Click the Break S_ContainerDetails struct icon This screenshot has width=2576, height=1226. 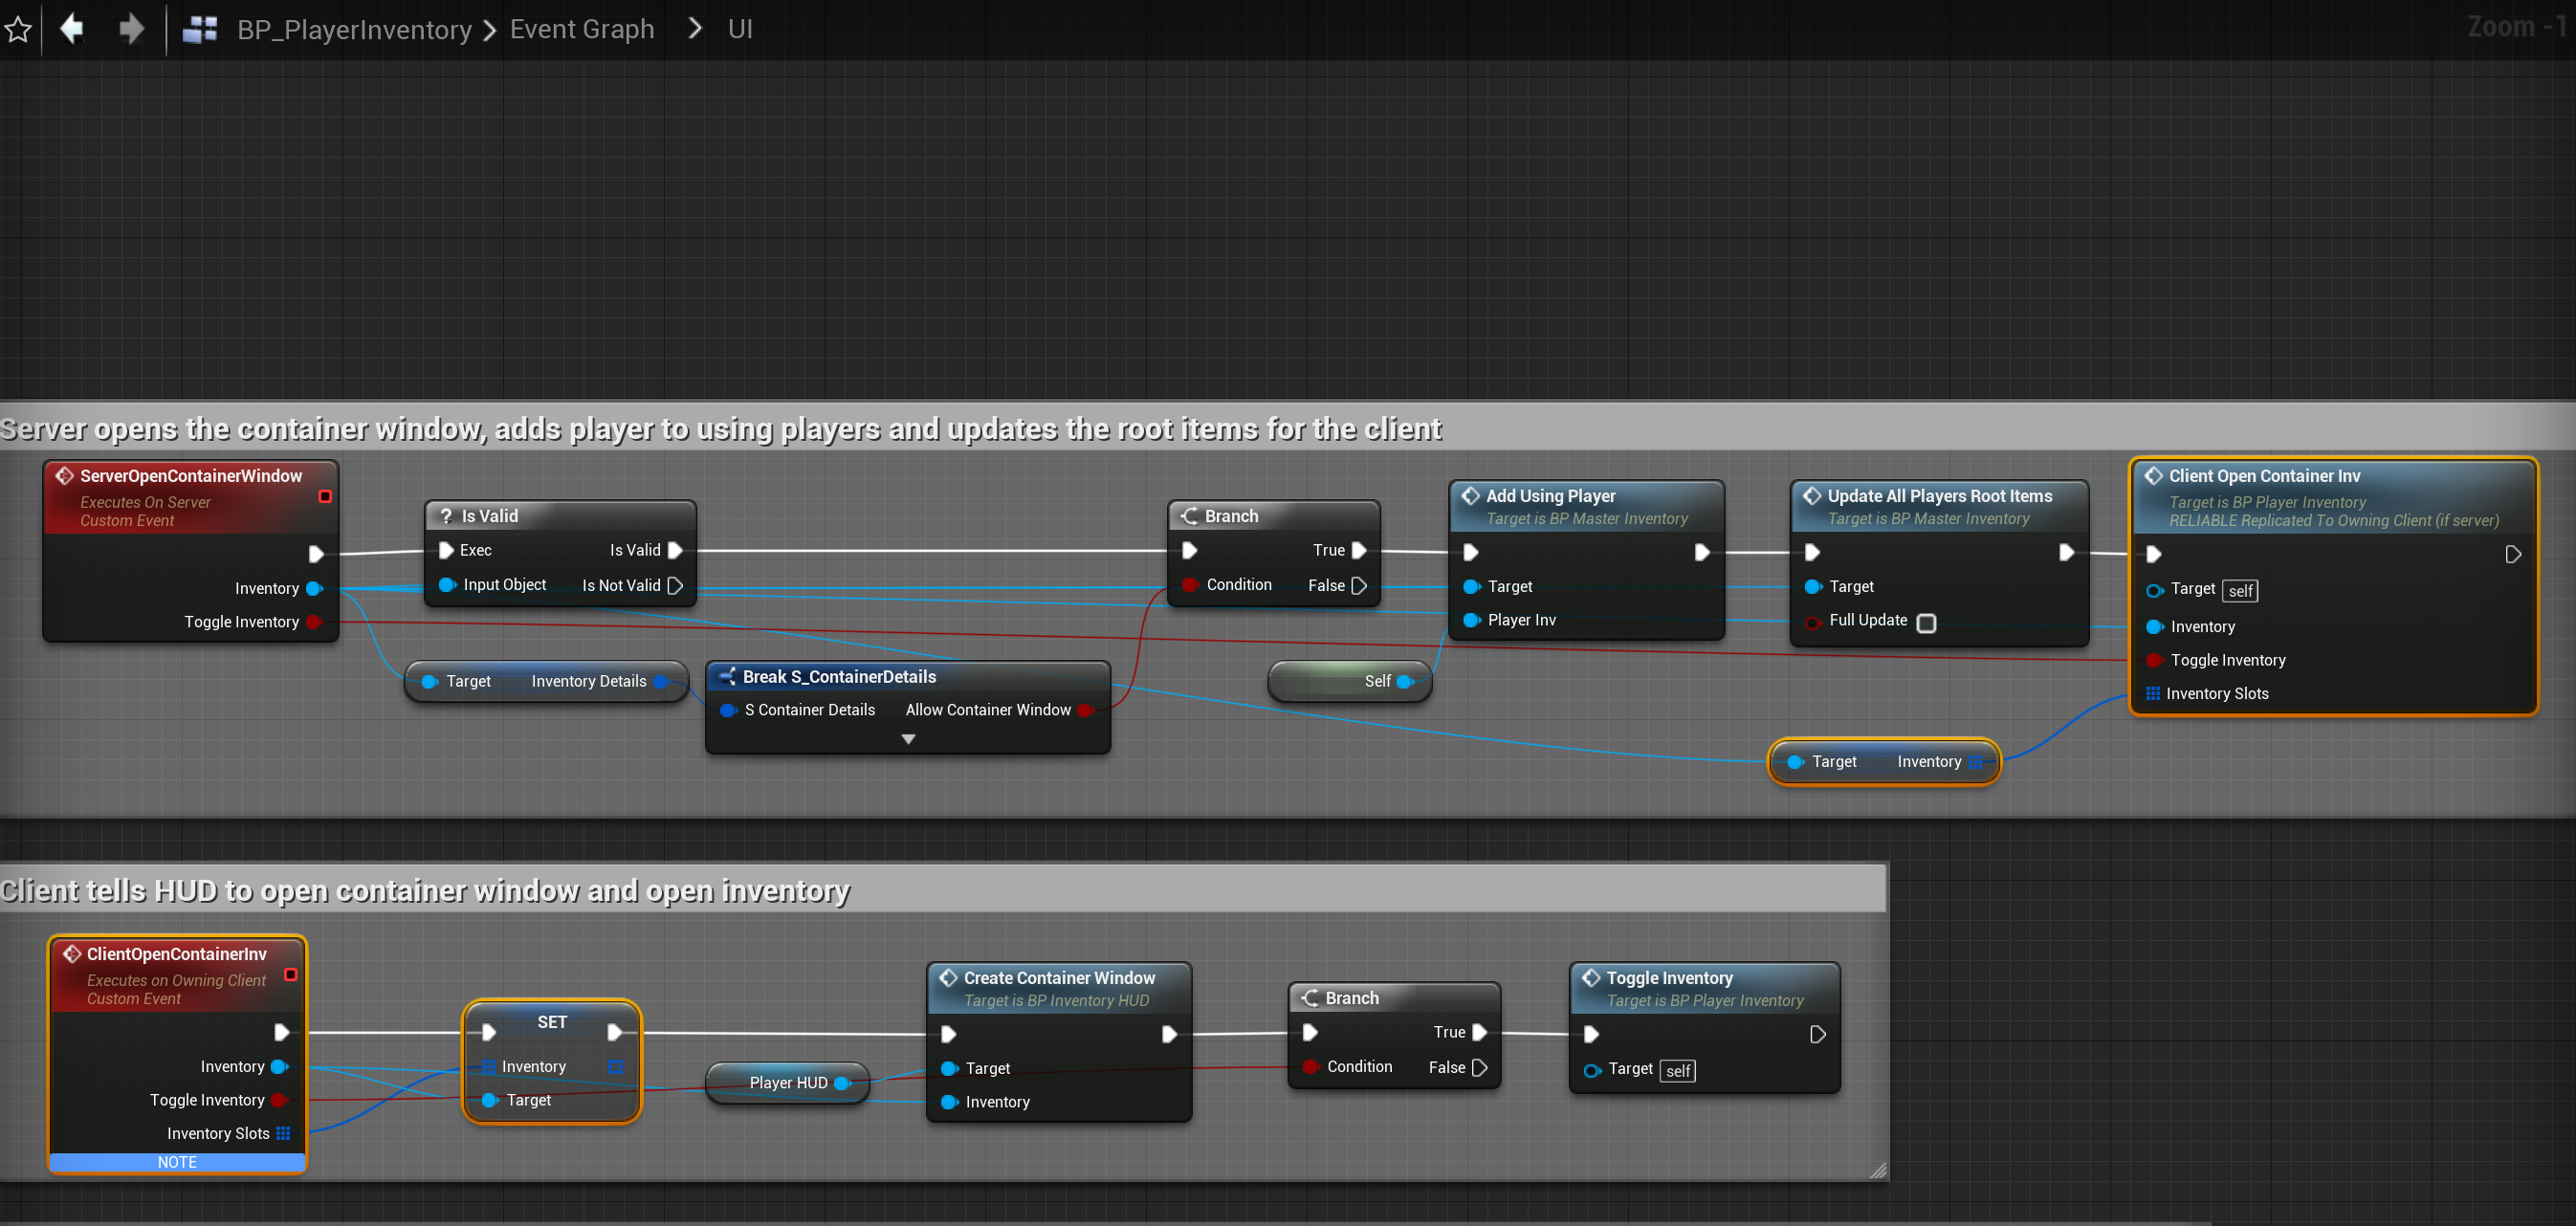[x=727, y=677]
